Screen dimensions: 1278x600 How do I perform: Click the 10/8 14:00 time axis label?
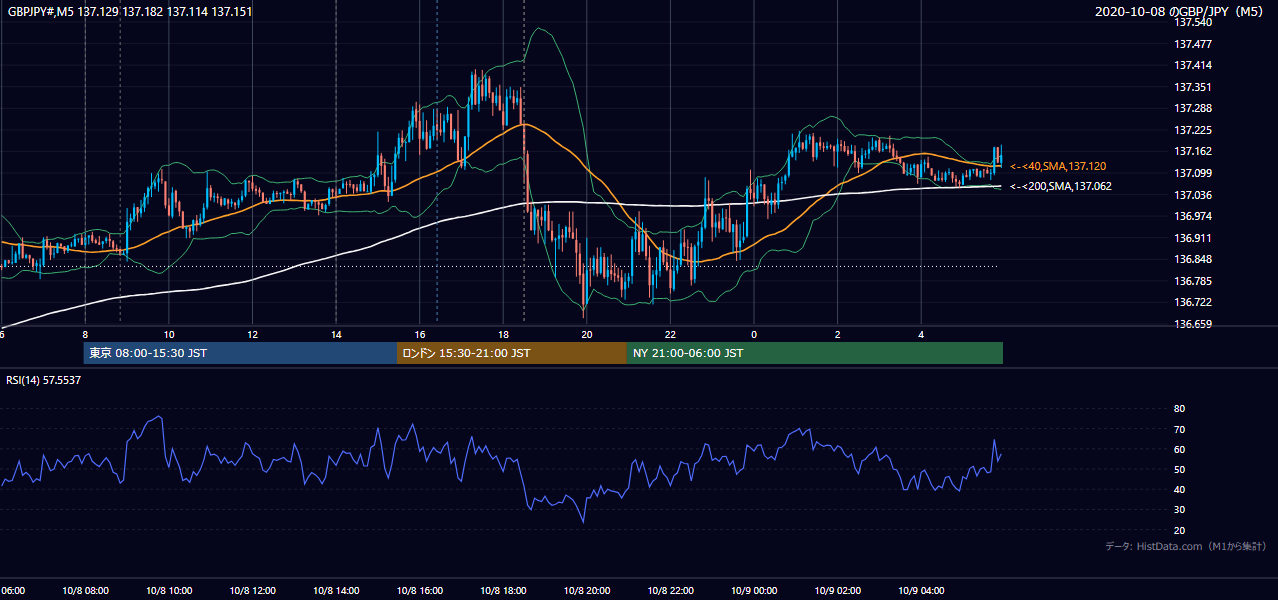pyautogui.click(x=336, y=591)
